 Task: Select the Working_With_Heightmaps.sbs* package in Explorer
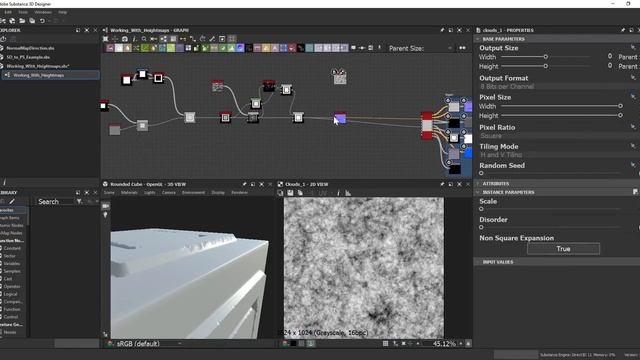click(x=38, y=66)
